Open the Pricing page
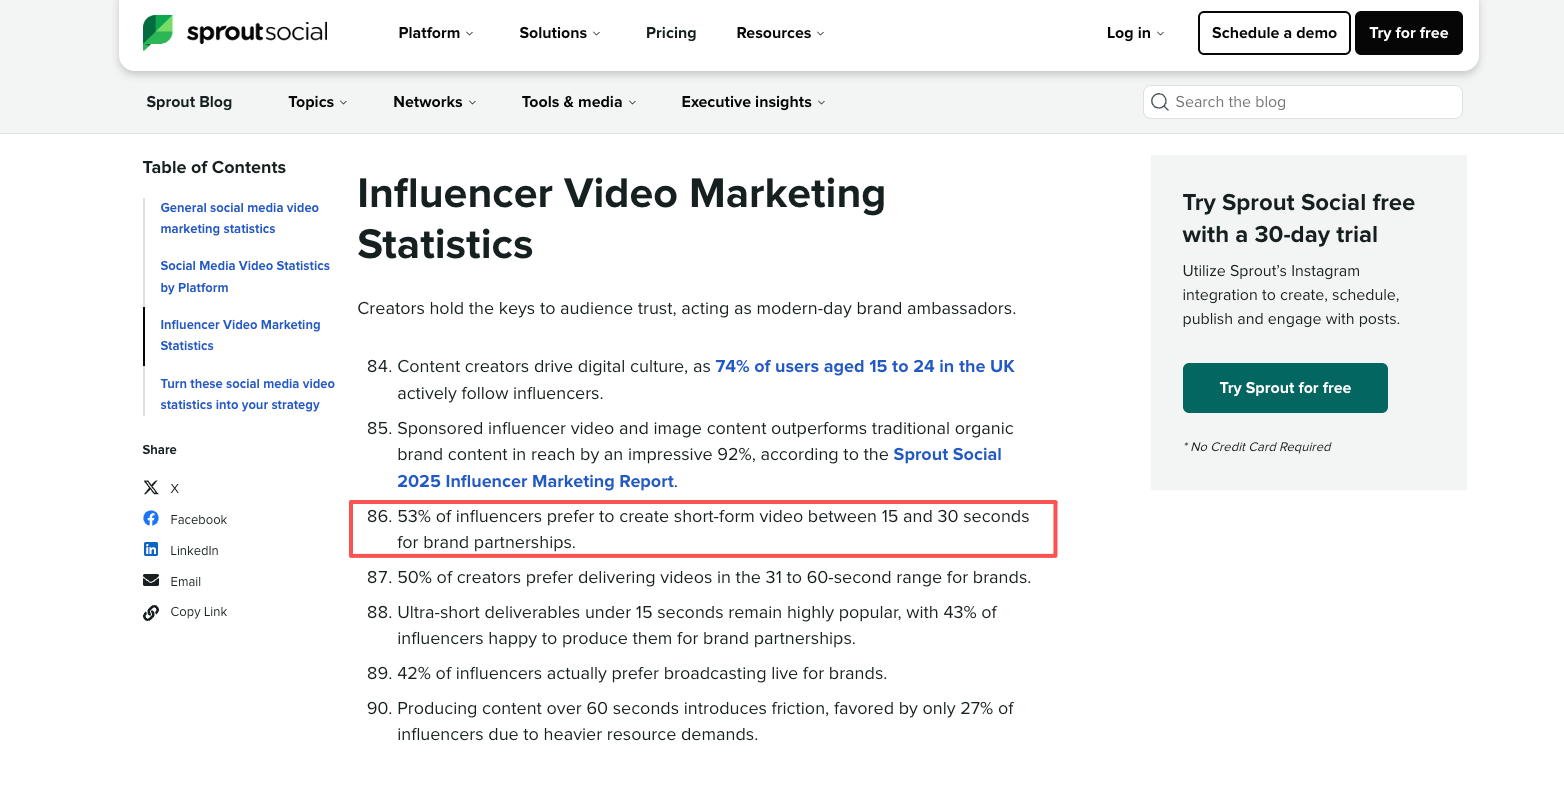 [x=671, y=33]
